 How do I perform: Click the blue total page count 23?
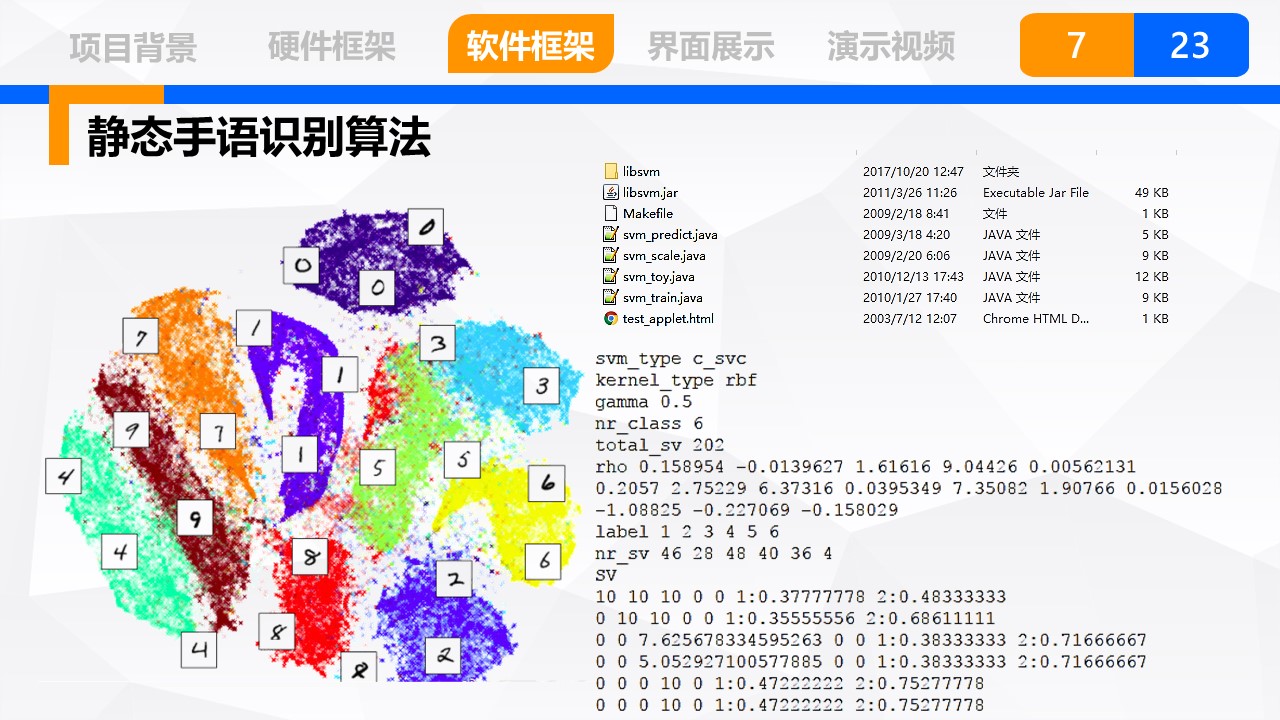pyautogui.click(x=1190, y=45)
